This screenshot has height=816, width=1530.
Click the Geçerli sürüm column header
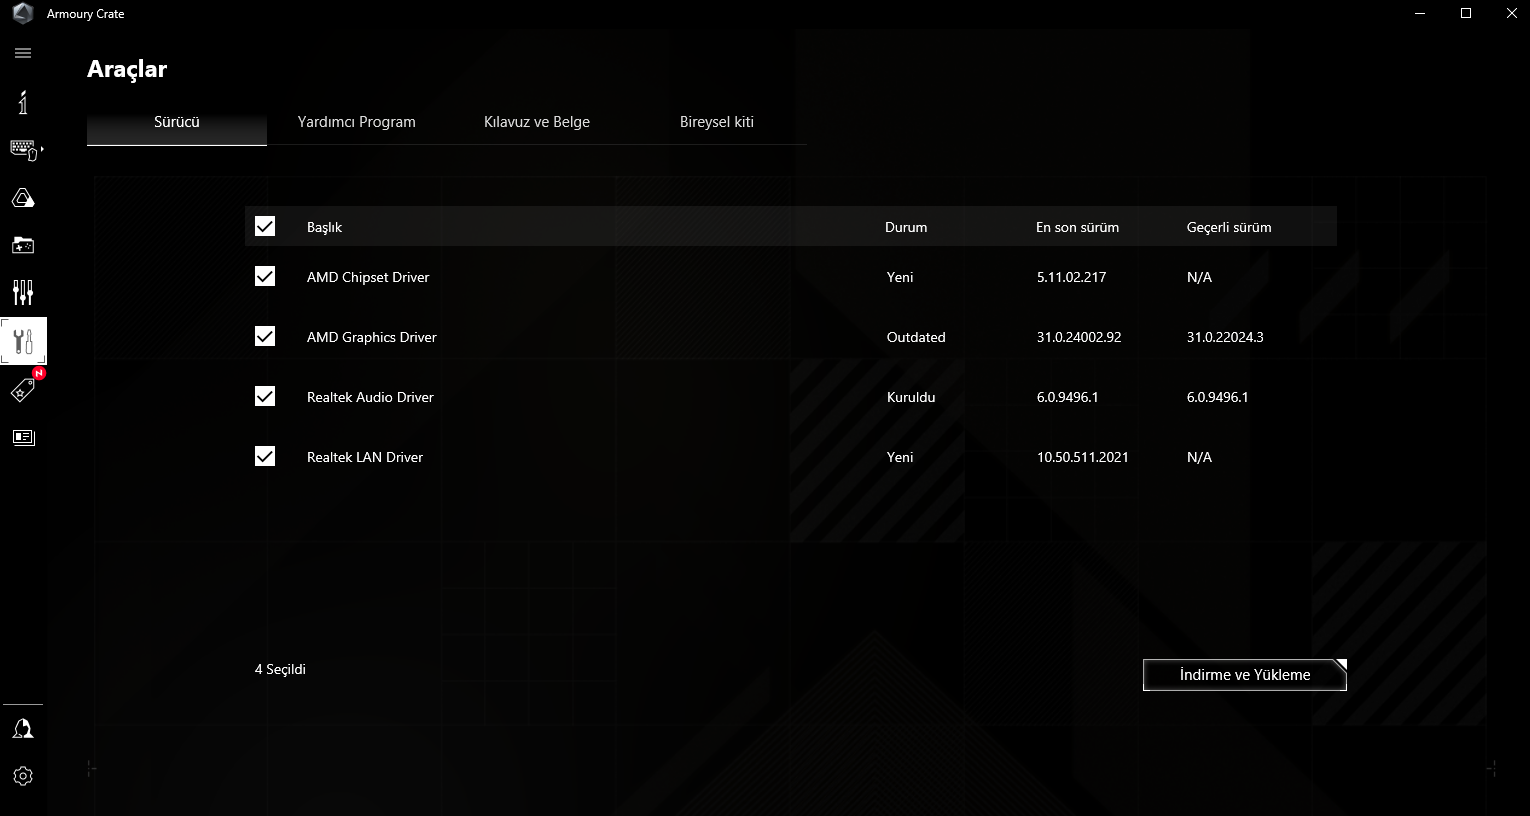pos(1229,227)
